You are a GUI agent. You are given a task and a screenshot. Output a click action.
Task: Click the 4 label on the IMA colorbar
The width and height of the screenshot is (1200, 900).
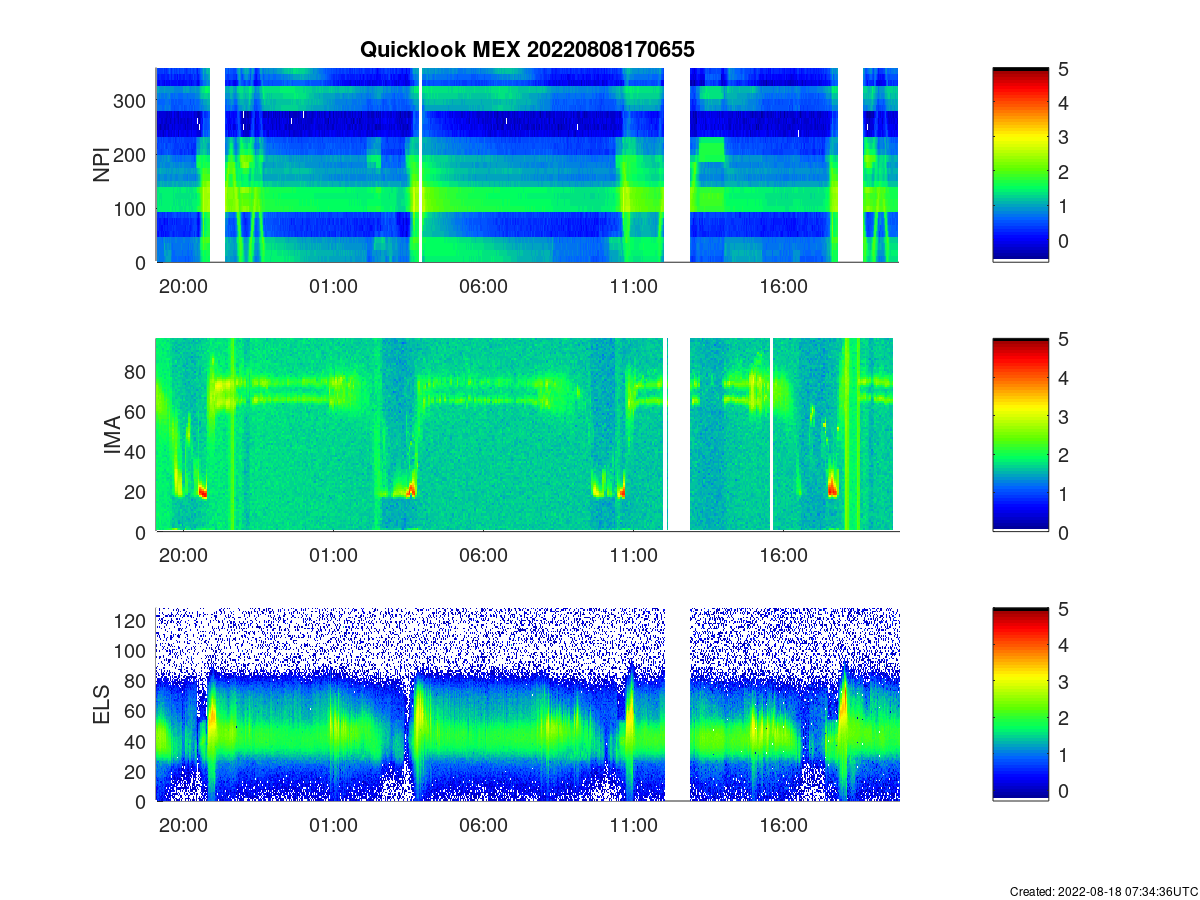(x=1065, y=377)
